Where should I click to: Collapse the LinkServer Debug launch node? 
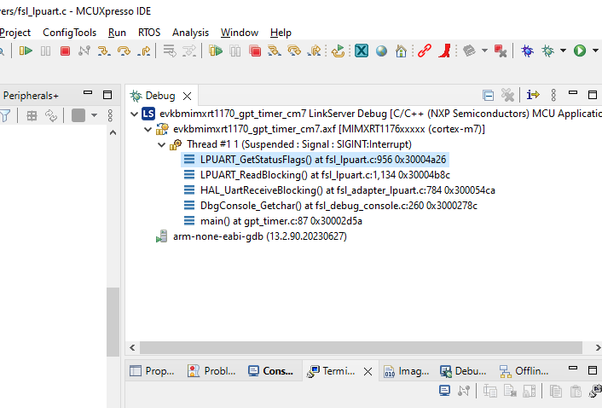click(134, 114)
